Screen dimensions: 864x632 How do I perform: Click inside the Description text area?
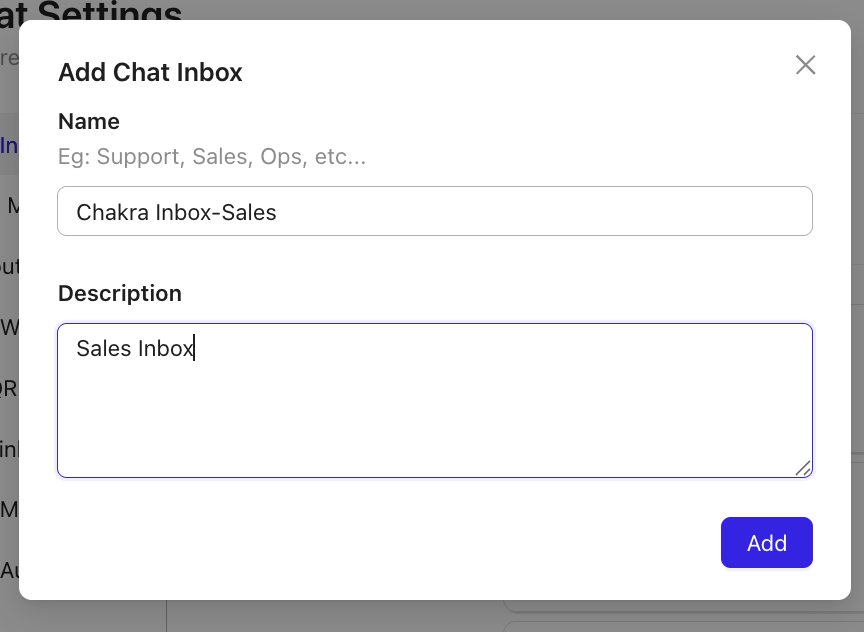[x=434, y=400]
